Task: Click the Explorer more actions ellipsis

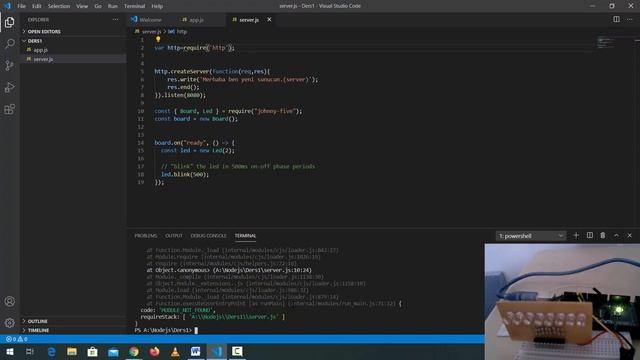Action: coord(116,20)
